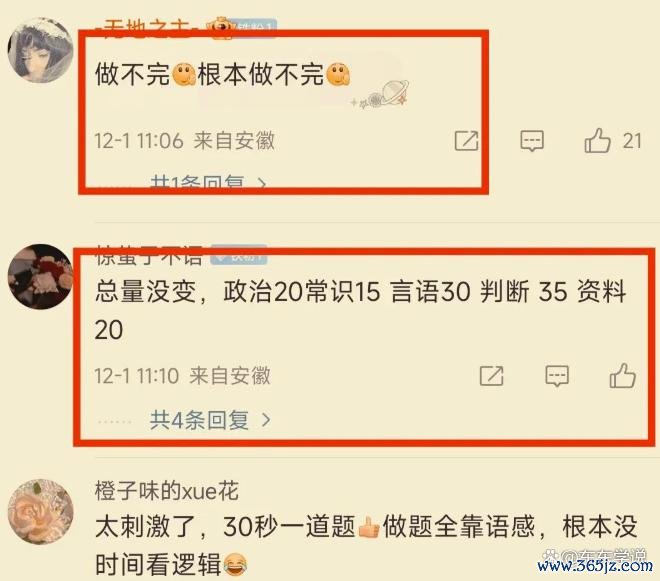660x581 pixels.
Task: Tap the planet sticker decoration on the first comment
Action: click(381, 95)
